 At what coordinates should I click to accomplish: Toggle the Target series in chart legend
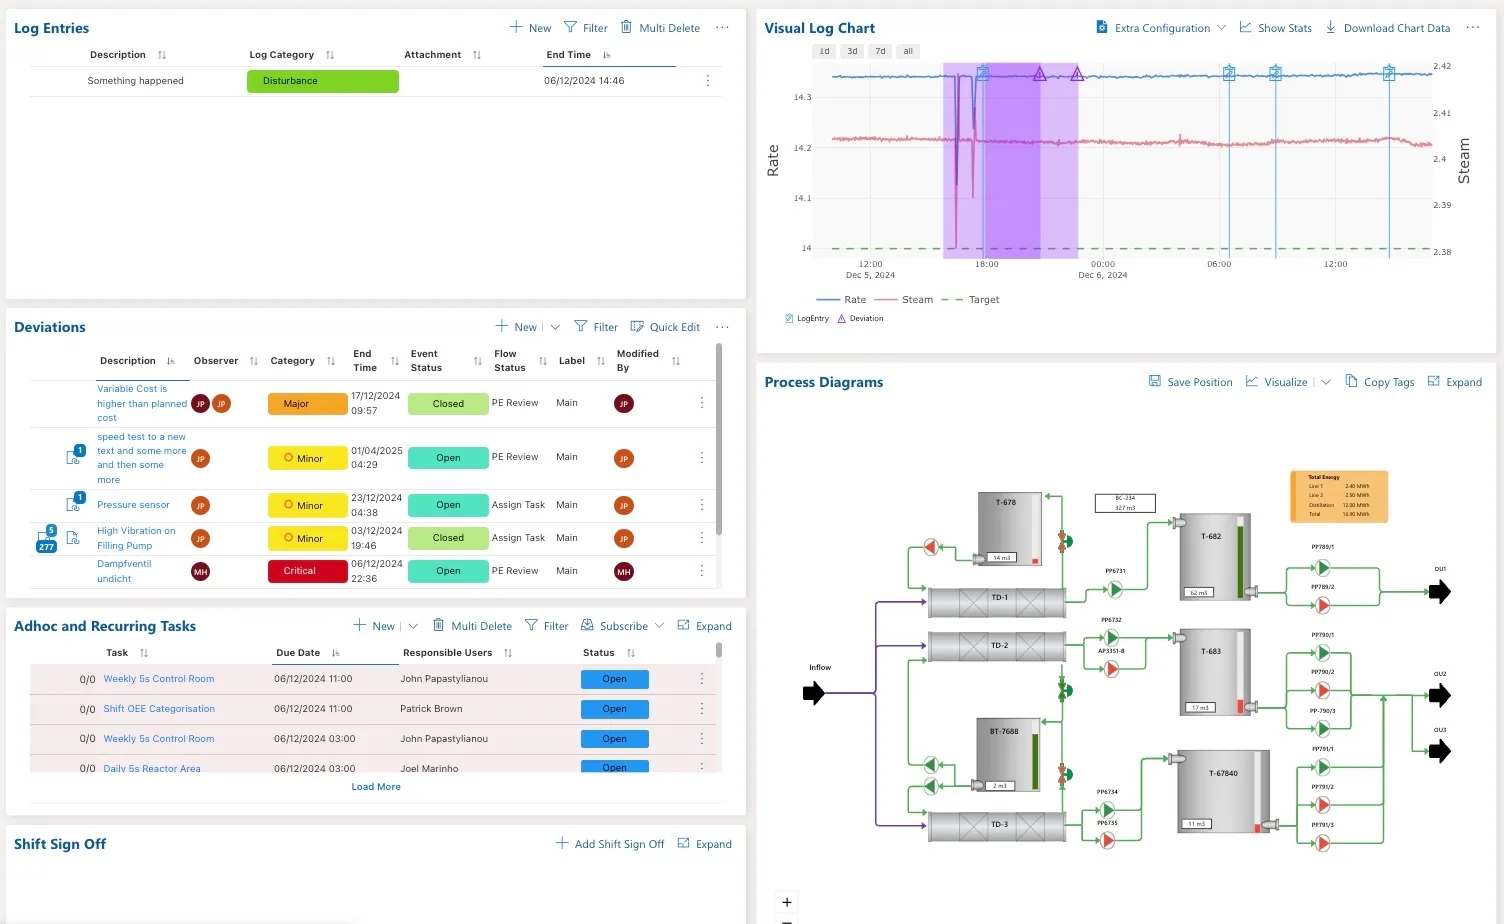(x=970, y=300)
